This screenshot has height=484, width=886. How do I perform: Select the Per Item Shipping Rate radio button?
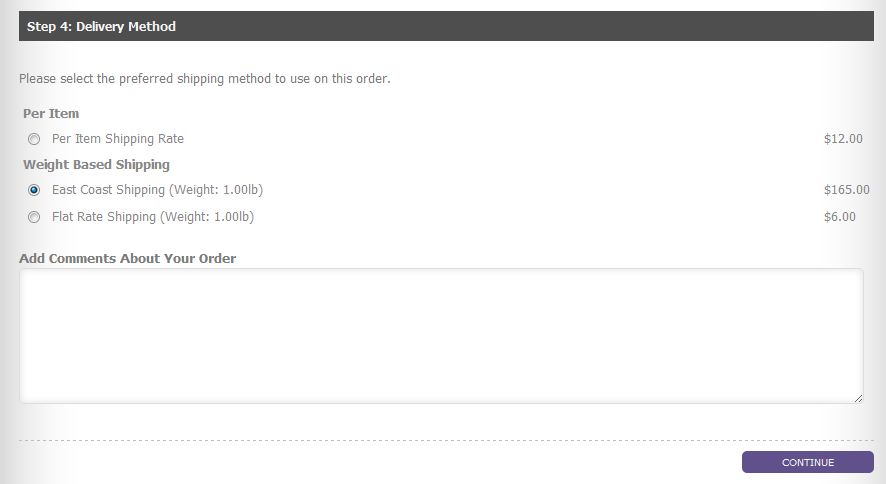coord(34,139)
